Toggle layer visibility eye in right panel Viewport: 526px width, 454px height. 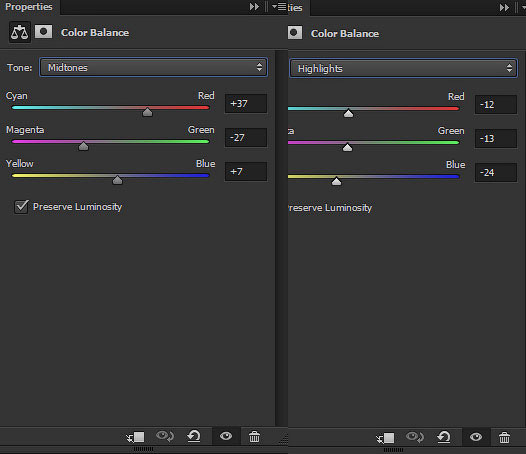click(x=476, y=437)
